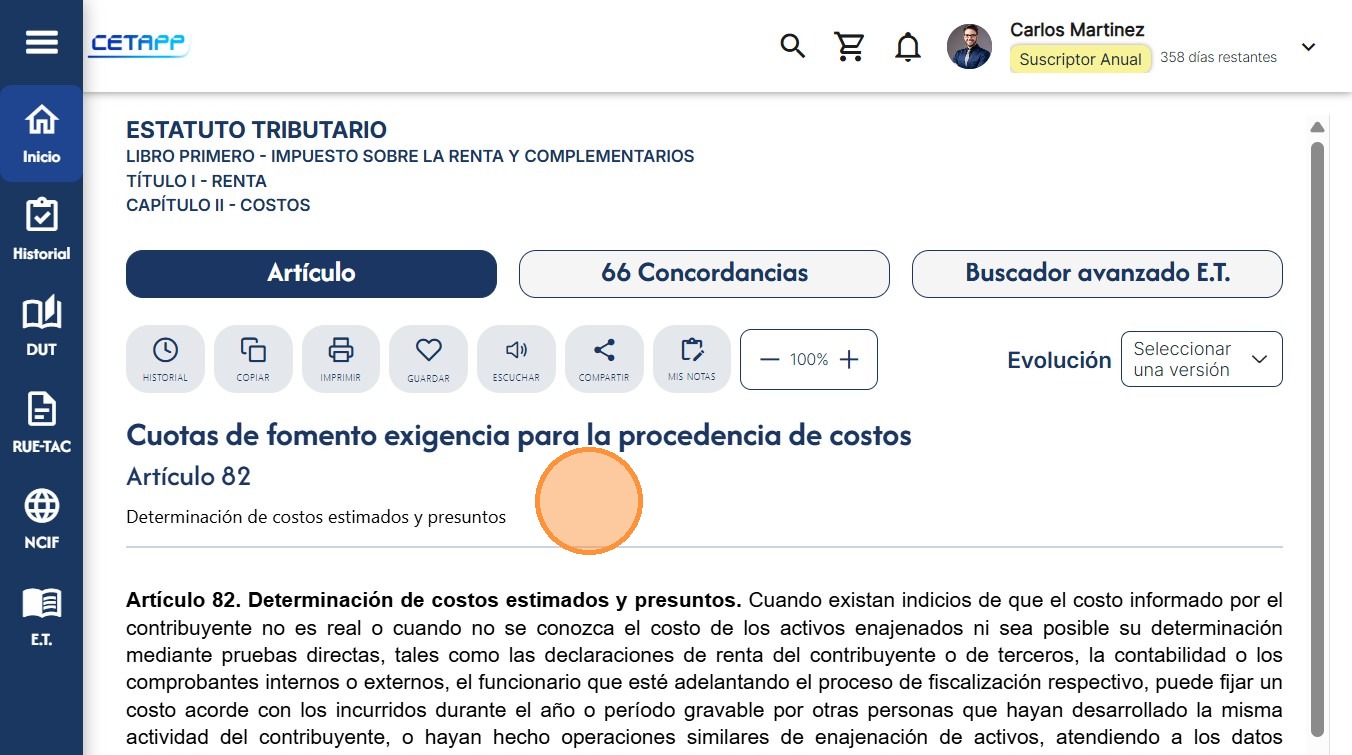Click the CETAPP logo

[138, 45]
